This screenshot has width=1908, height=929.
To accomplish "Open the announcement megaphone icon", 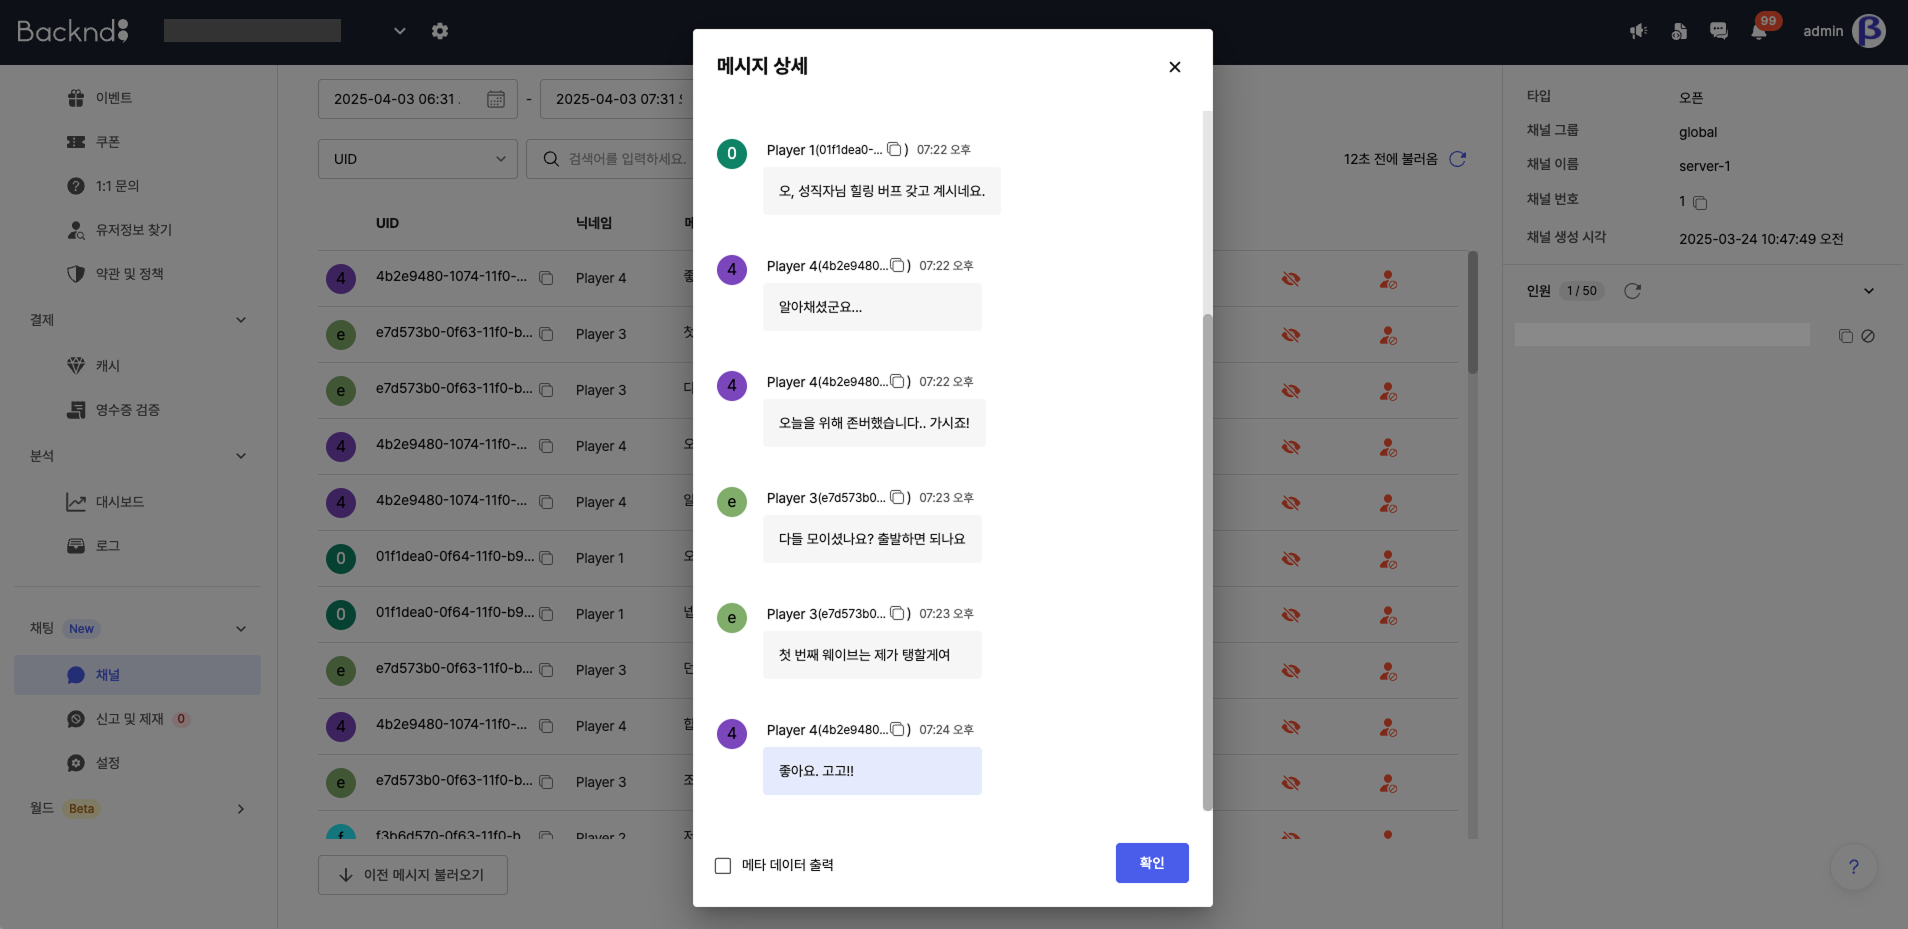I will click(1637, 31).
